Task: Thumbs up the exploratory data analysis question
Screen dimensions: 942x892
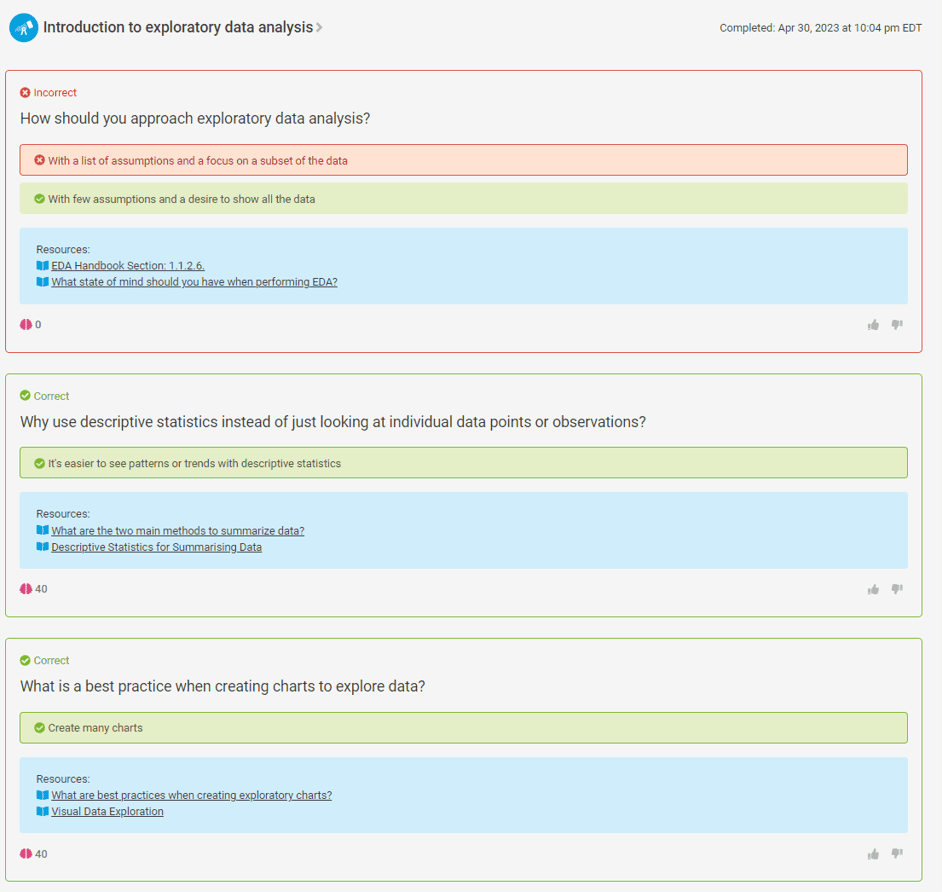Action: (x=873, y=325)
